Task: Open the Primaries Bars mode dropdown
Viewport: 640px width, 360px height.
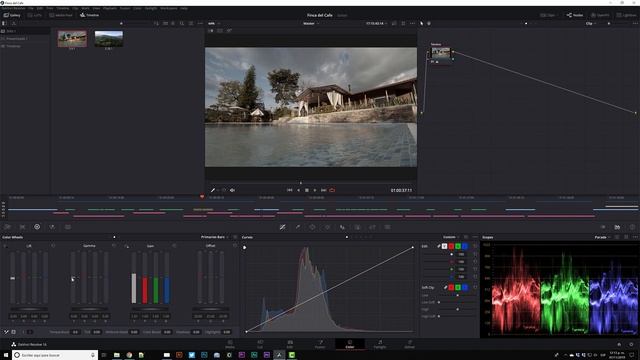Action: (215, 237)
